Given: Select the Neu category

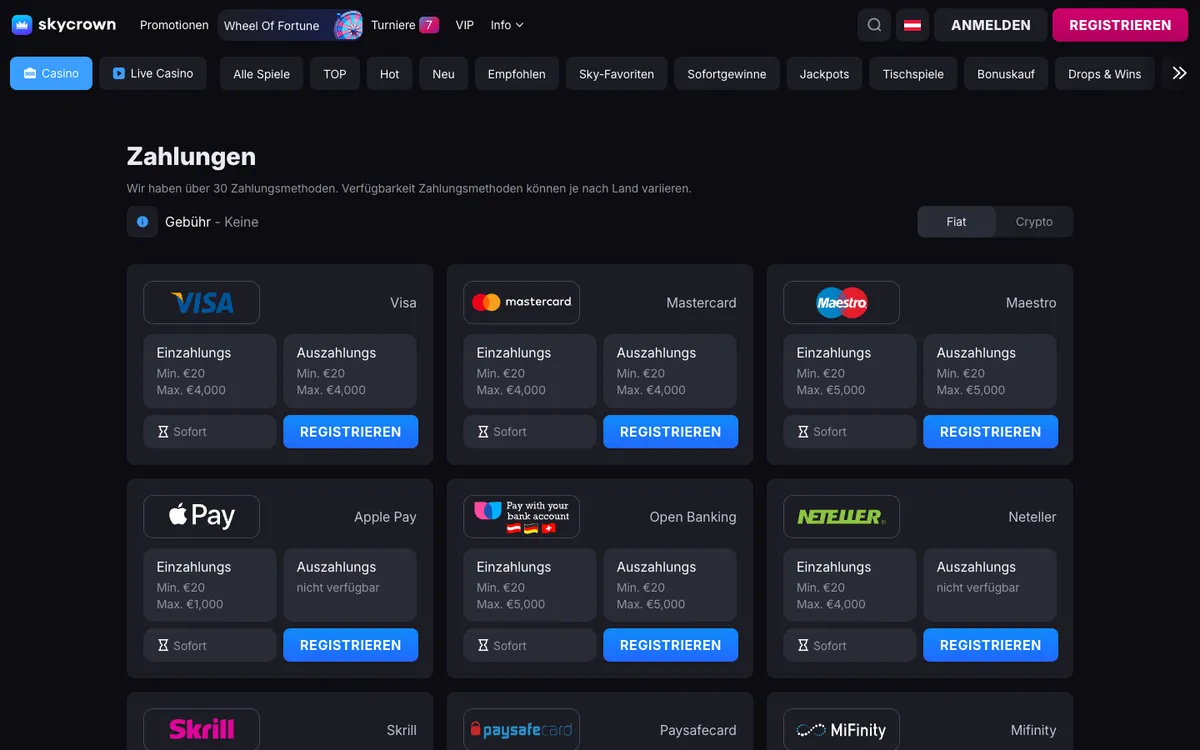Looking at the screenshot, I should (444, 74).
